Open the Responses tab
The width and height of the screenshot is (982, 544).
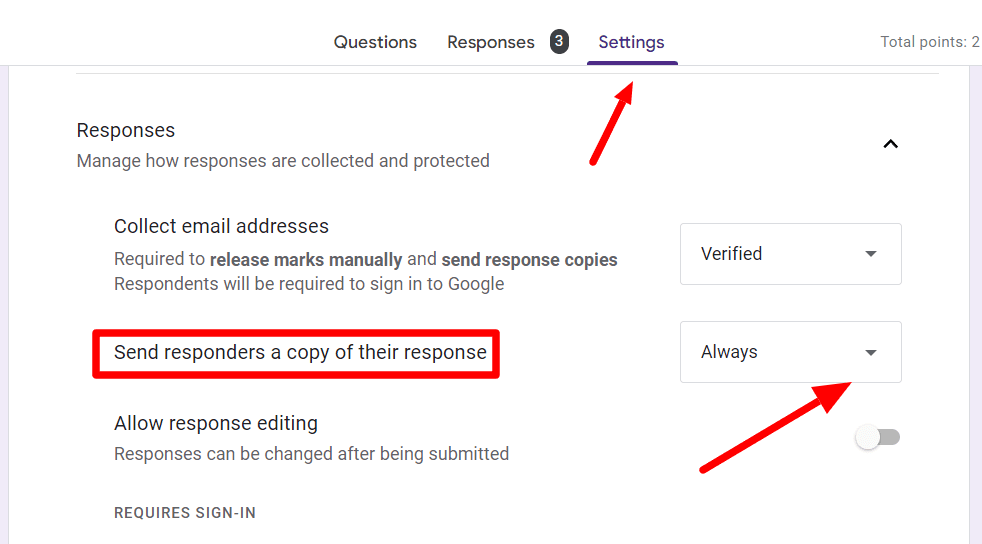491,42
